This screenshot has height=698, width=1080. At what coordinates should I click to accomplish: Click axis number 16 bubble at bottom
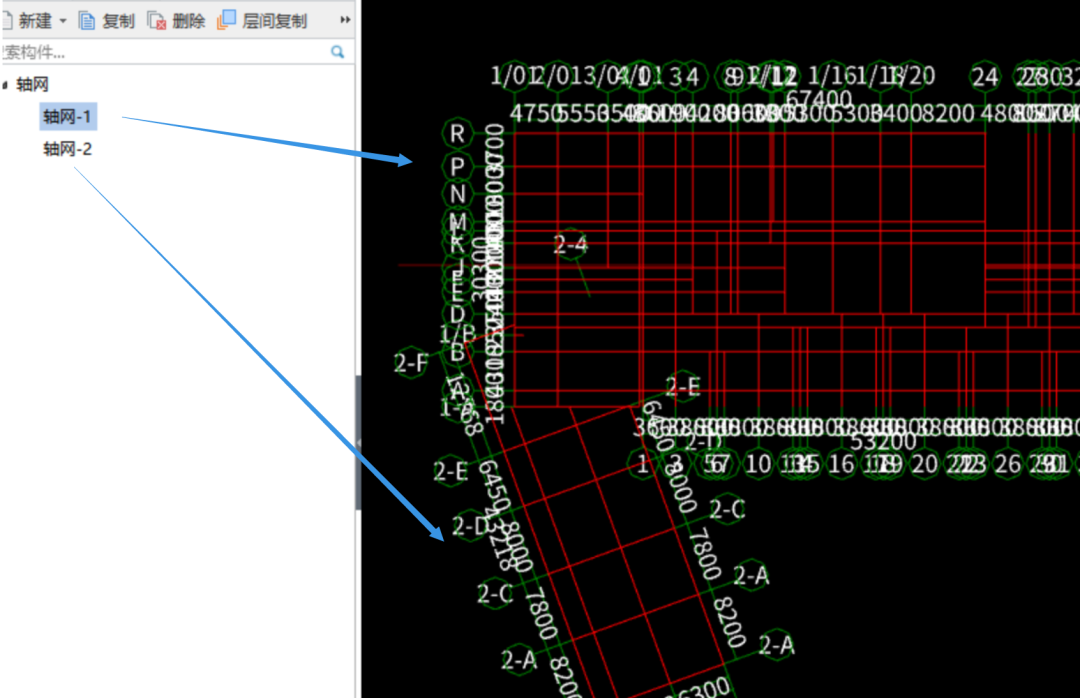click(841, 464)
